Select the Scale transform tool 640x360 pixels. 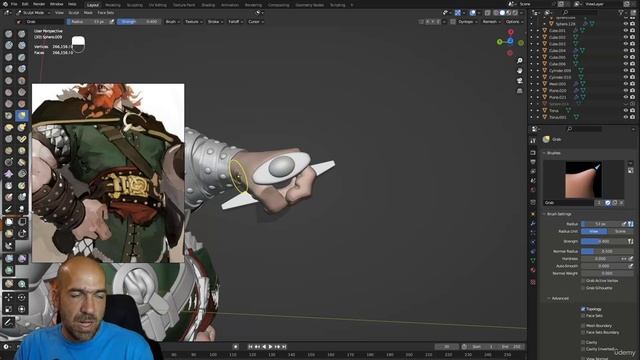9,309
